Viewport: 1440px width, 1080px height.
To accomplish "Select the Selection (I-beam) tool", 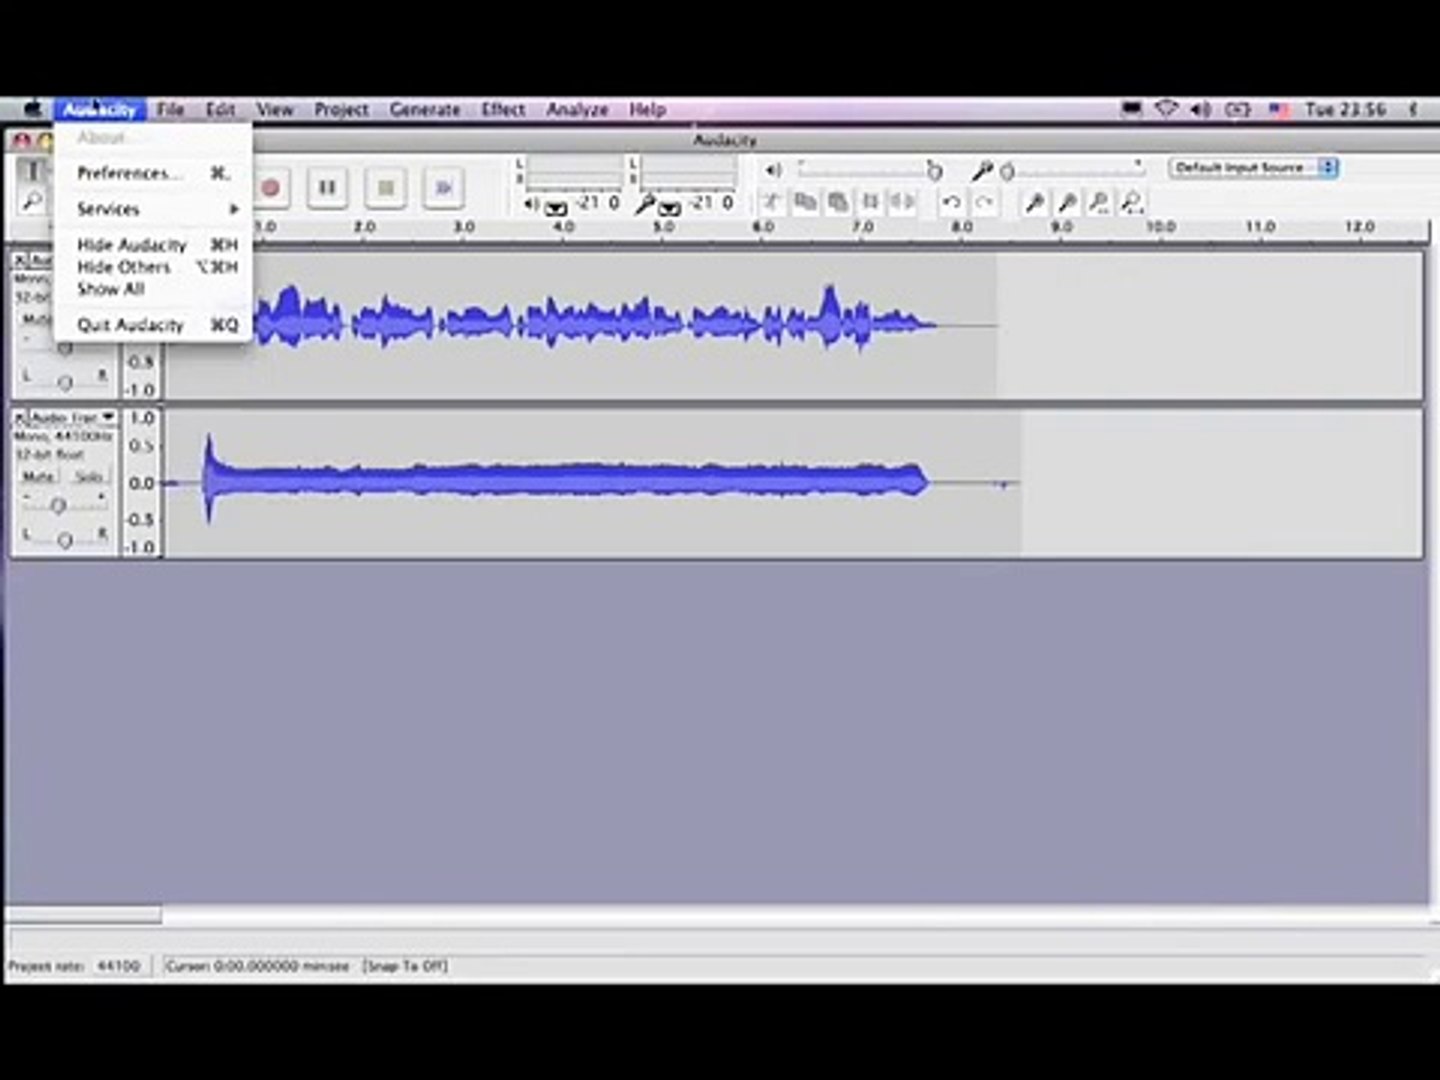I will point(32,170).
